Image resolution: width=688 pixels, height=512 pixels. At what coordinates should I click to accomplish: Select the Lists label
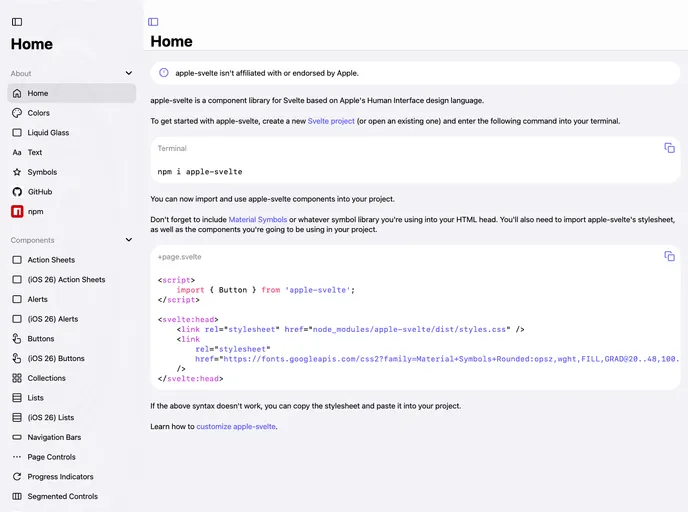[x=36, y=398]
